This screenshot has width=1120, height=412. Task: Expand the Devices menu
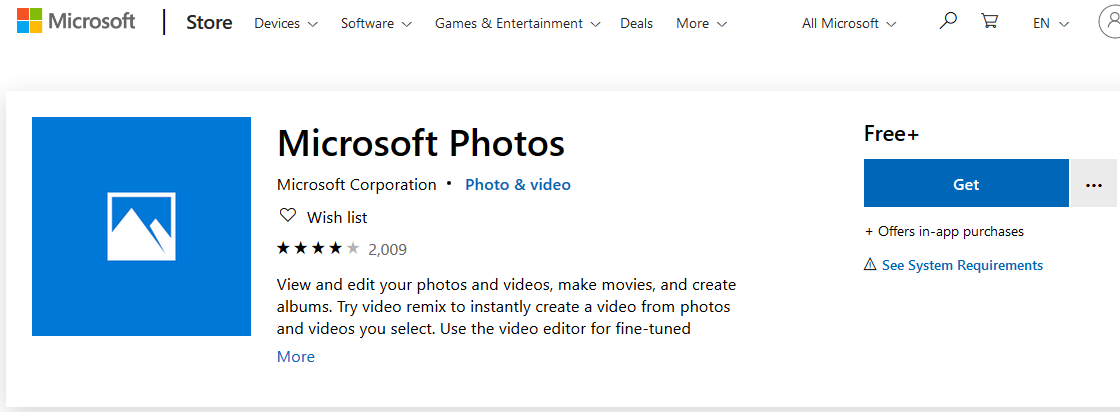[286, 24]
